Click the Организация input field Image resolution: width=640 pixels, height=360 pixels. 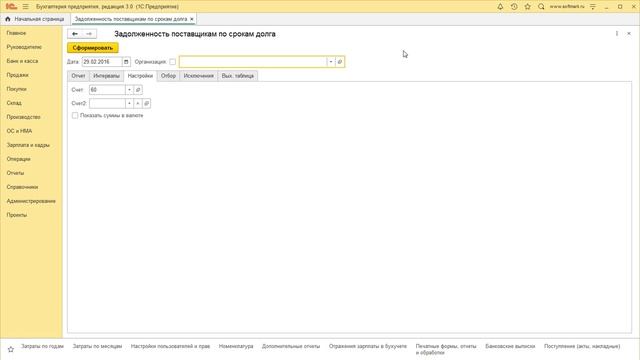click(x=253, y=62)
